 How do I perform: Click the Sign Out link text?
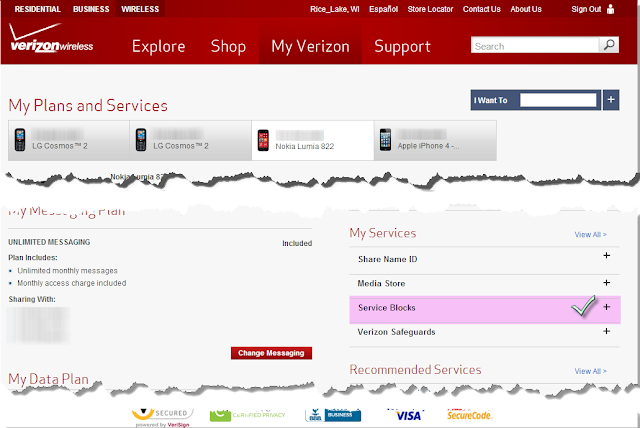pos(586,9)
